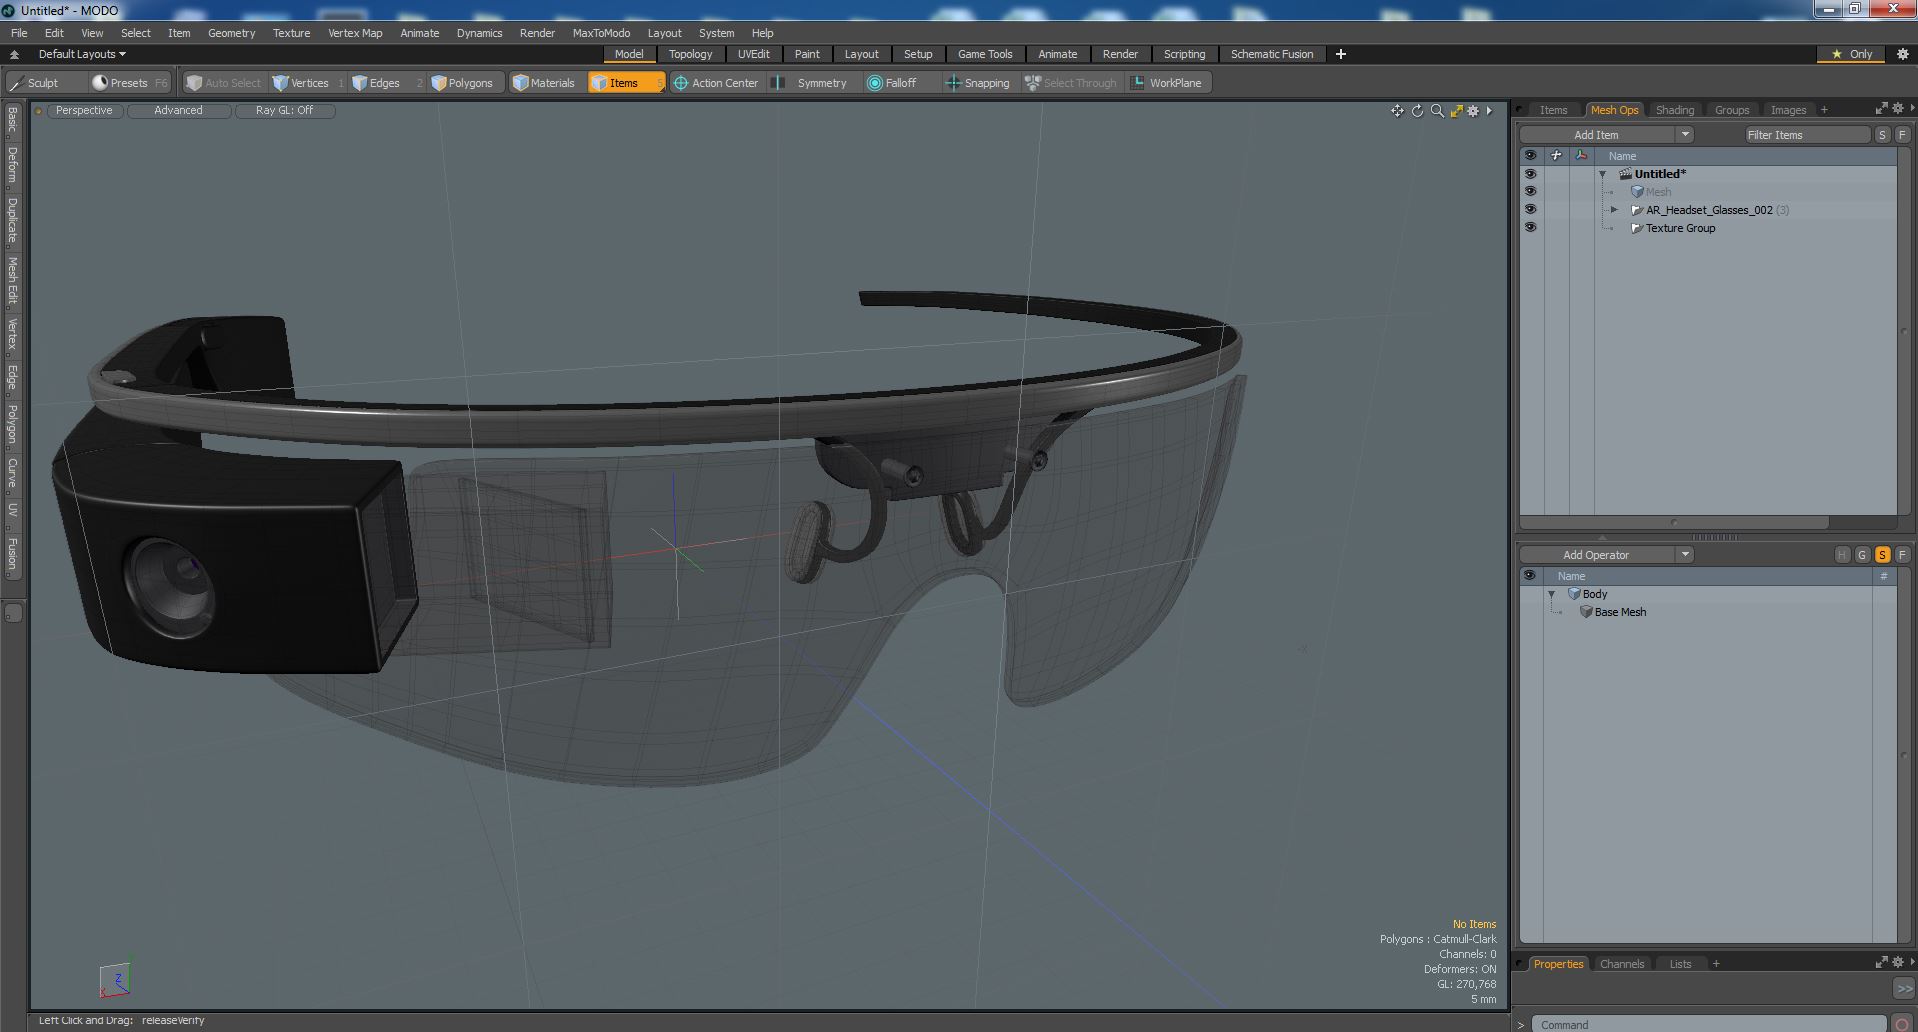Click the Filter Items input field
1918x1032 pixels.
[1807, 135]
